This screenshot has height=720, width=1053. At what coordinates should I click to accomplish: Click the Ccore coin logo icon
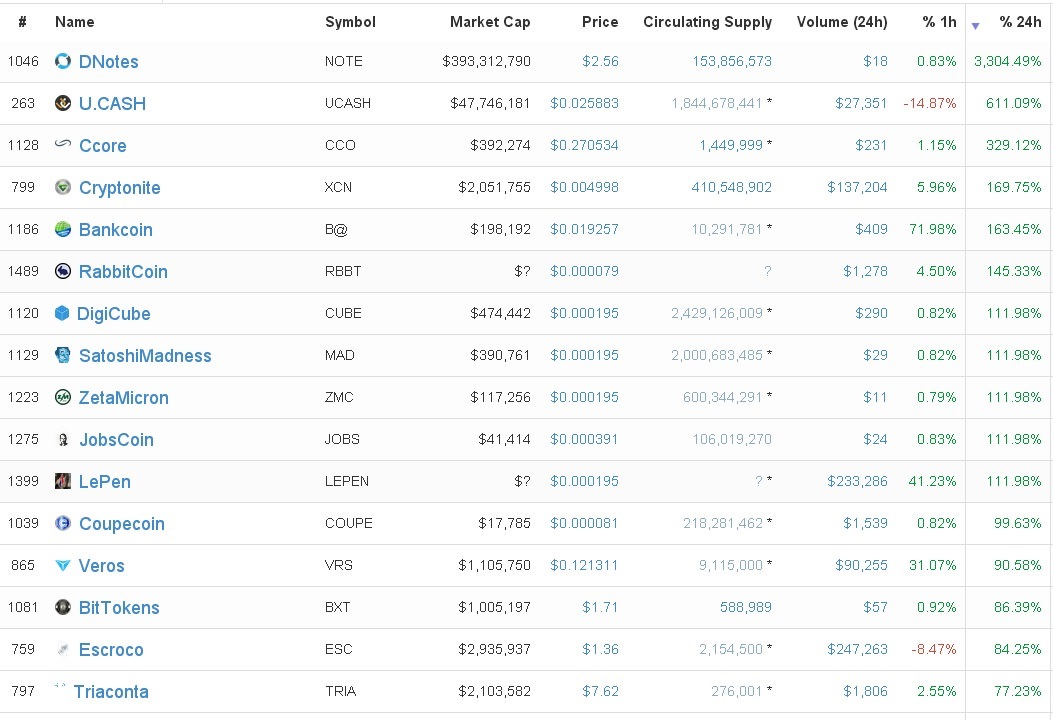[62, 143]
